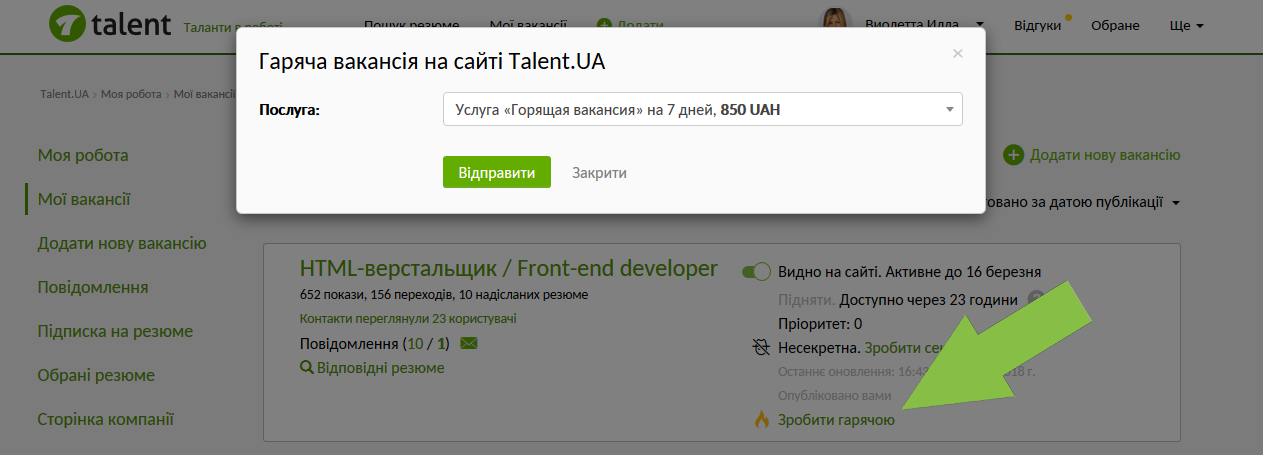This screenshot has width=1263, height=455.
Task: Click the Пріоритет: 0 text
Action: (x=820, y=324)
